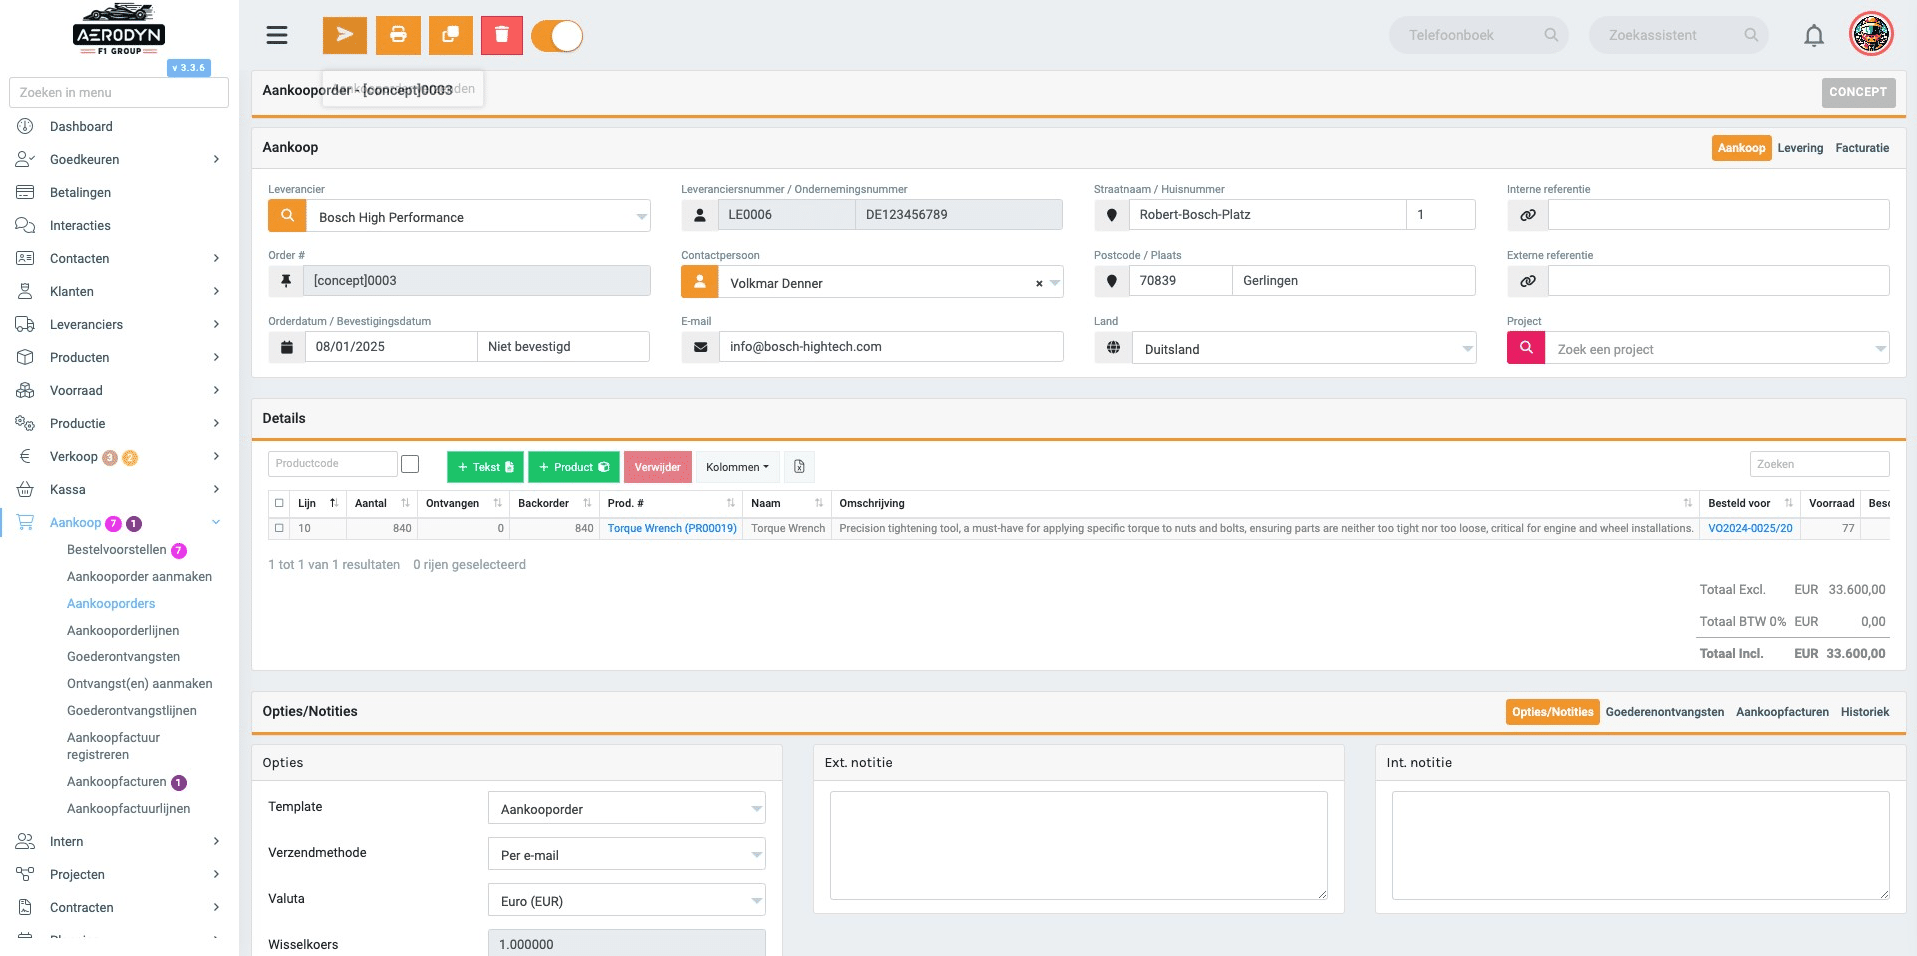
Task: Tick the checkbox next to Productcode field
Action: (410, 464)
